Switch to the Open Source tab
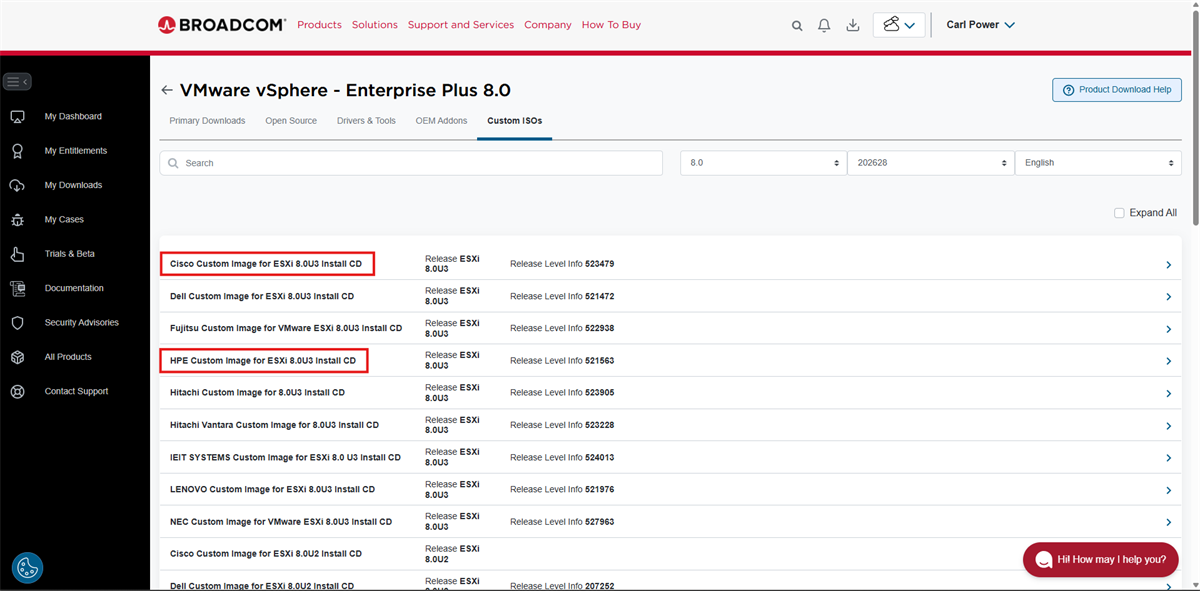Image resolution: width=1200 pixels, height=591 pixels. tap(291, 121)
